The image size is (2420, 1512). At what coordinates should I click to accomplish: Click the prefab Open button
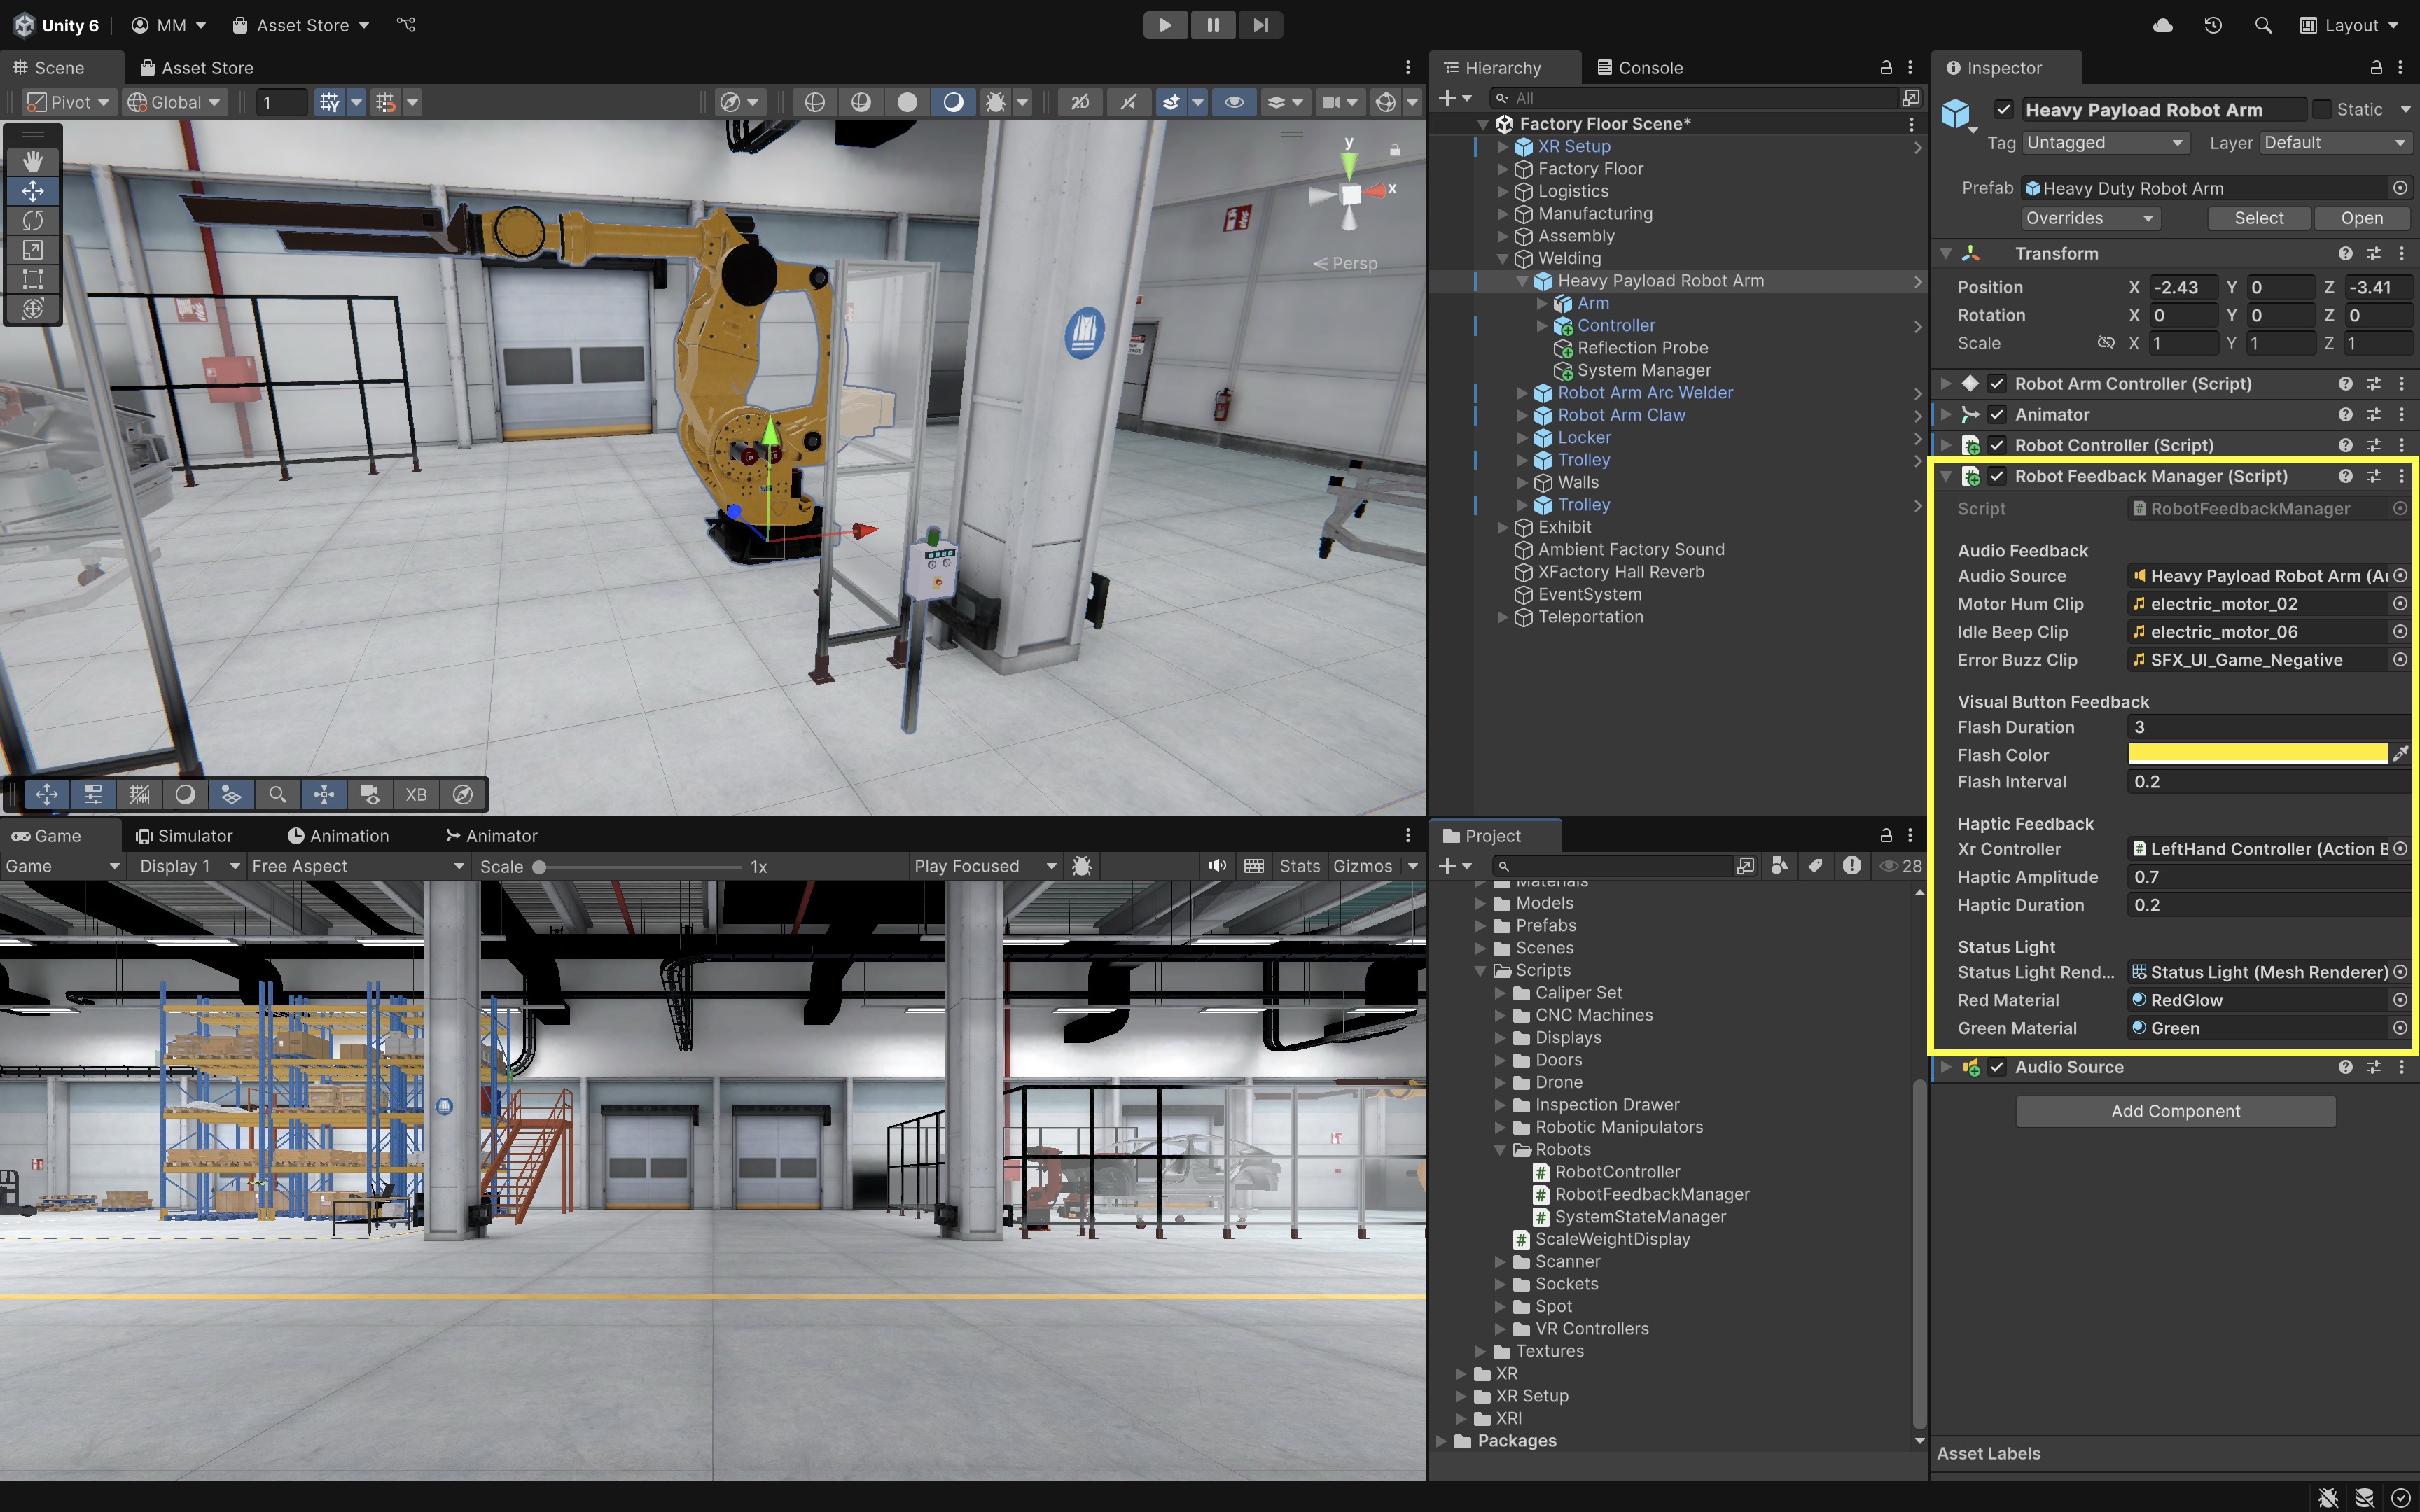(x=2361, y=218)
